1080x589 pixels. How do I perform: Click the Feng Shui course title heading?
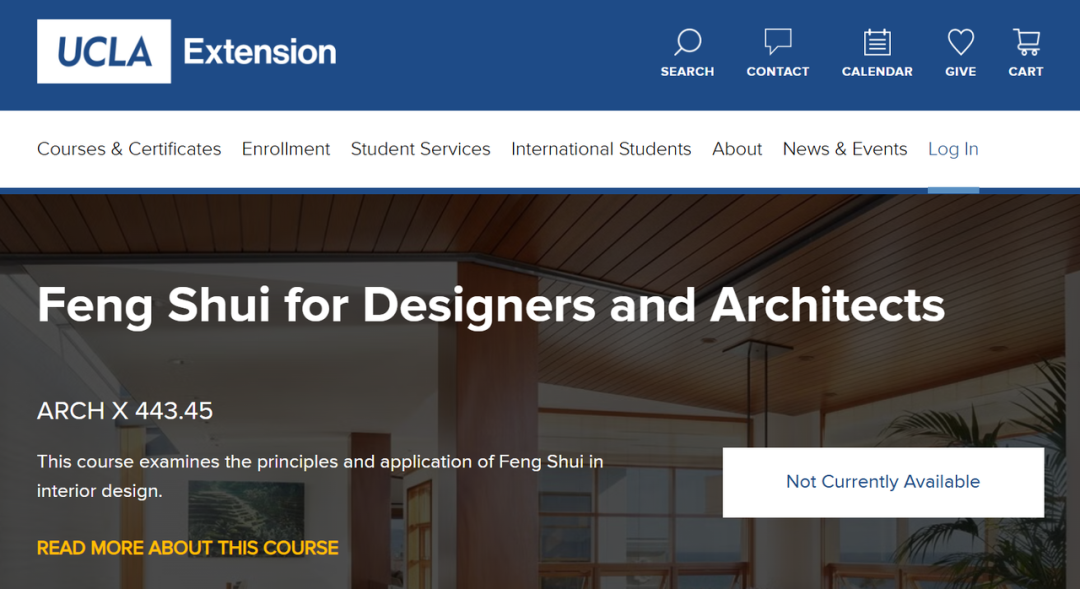(x=490, y=305)
